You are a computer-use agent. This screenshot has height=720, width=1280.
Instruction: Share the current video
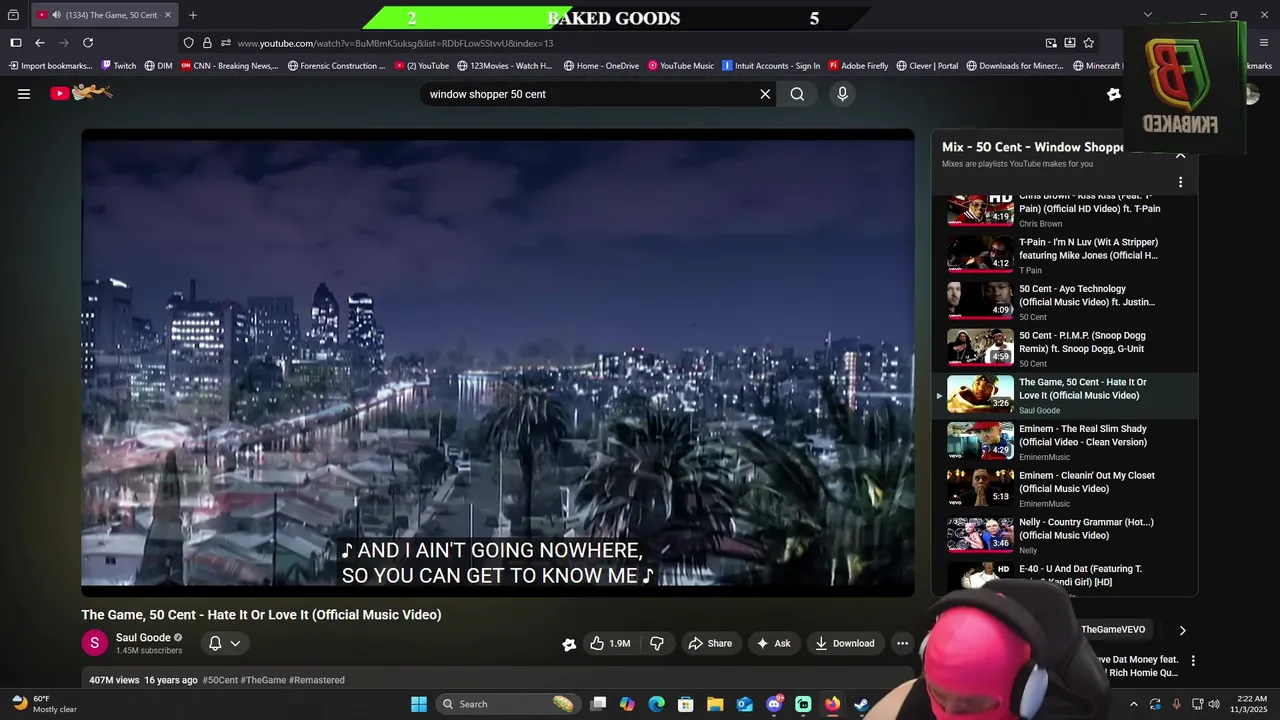[x=710, y=643]
